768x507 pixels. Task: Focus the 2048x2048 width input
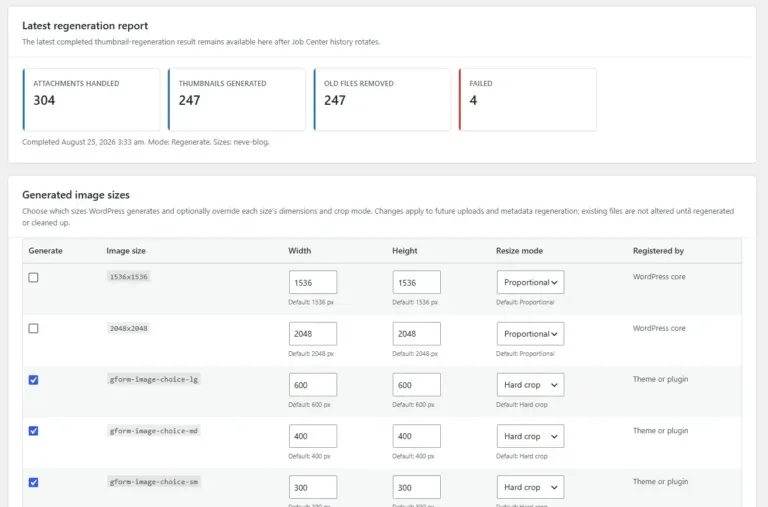[313, 334]
